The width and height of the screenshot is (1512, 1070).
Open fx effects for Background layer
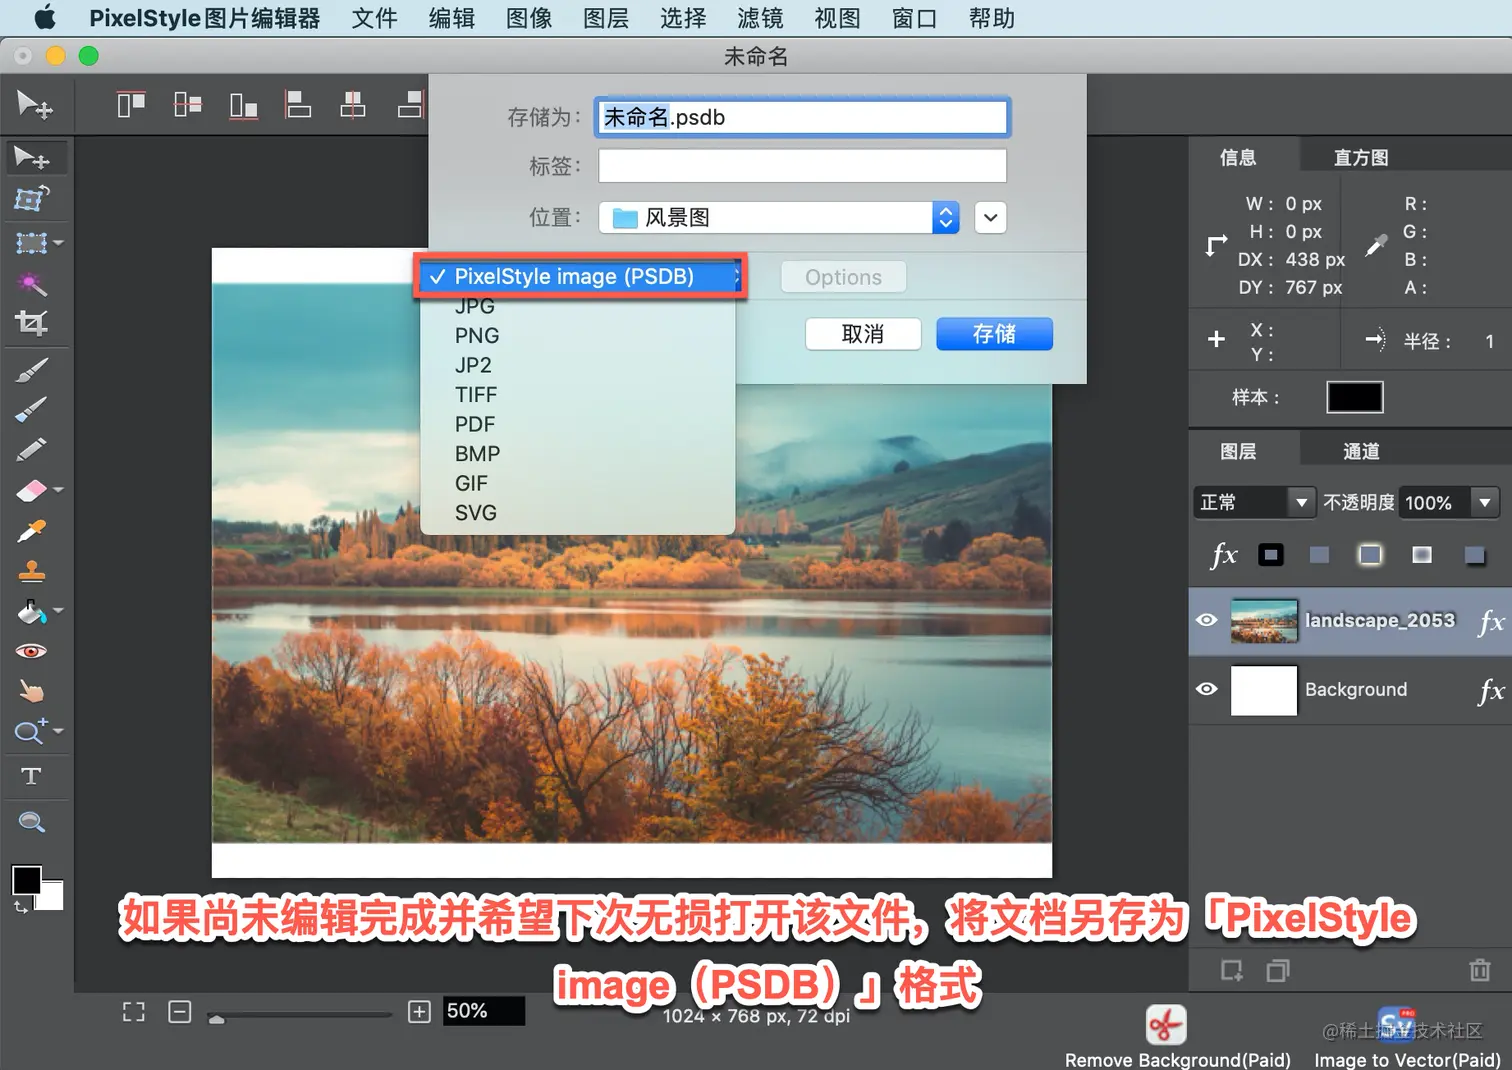pos(1491,690)
